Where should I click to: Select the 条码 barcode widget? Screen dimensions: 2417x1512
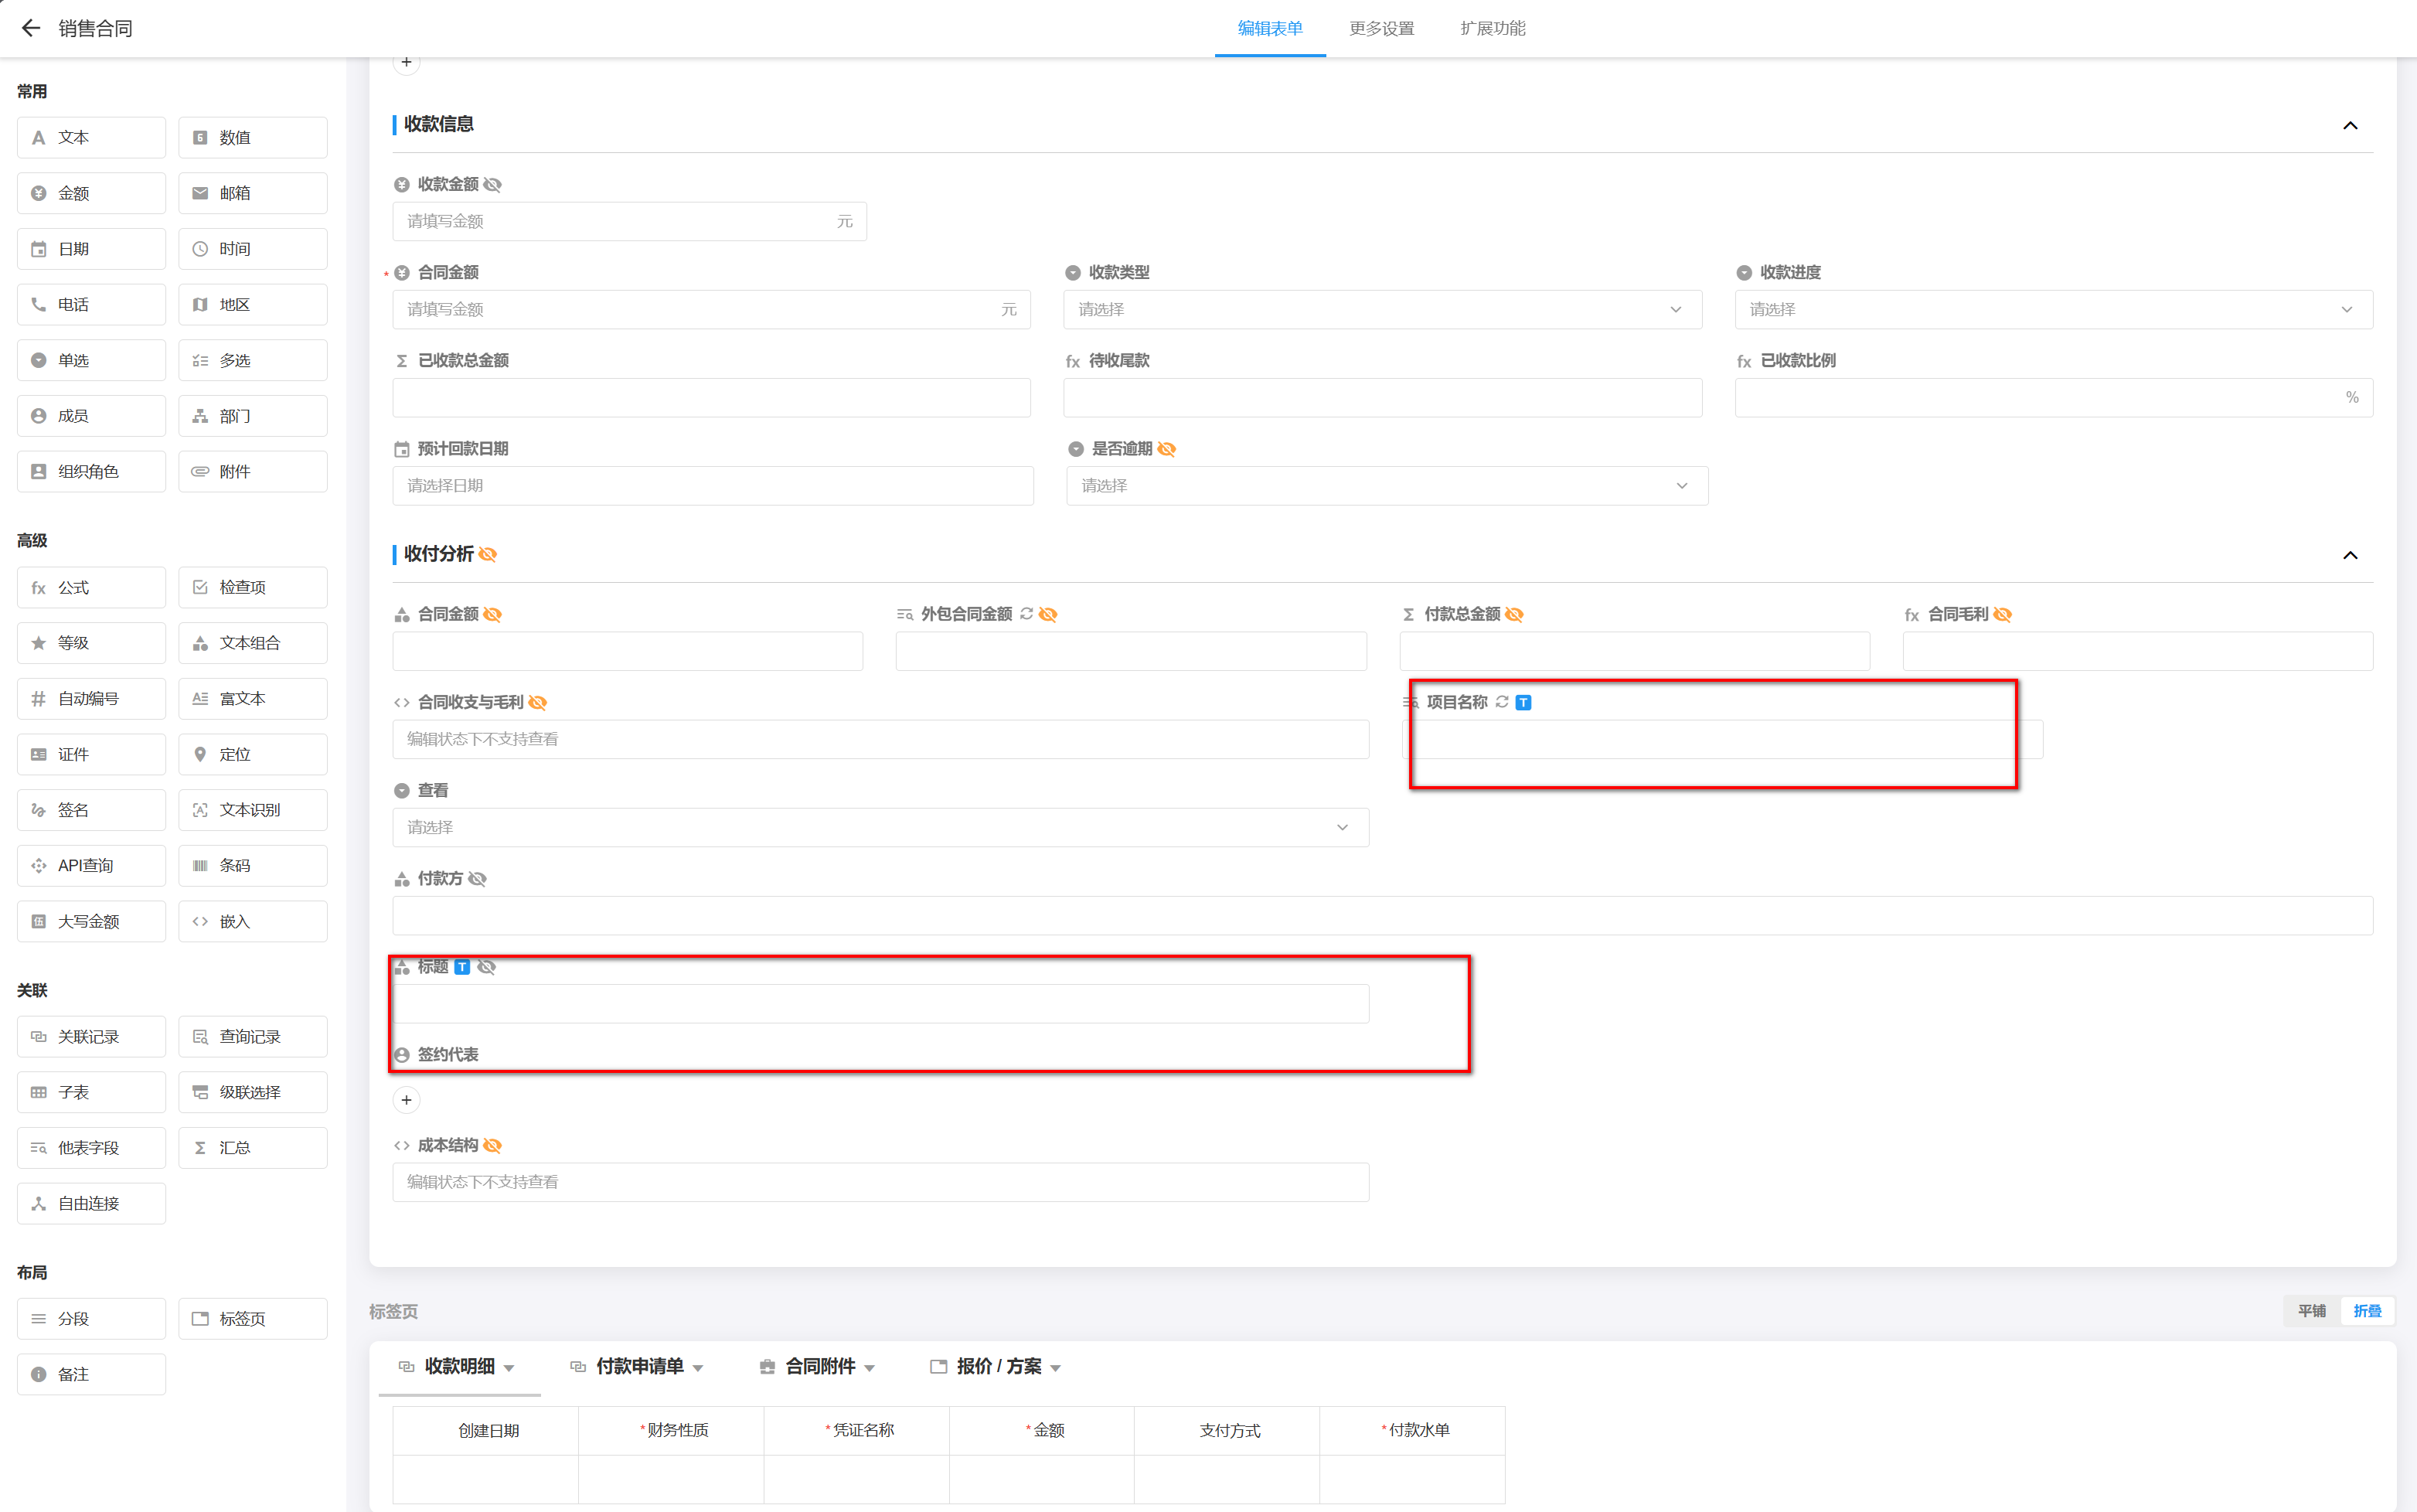click(252, 866)
